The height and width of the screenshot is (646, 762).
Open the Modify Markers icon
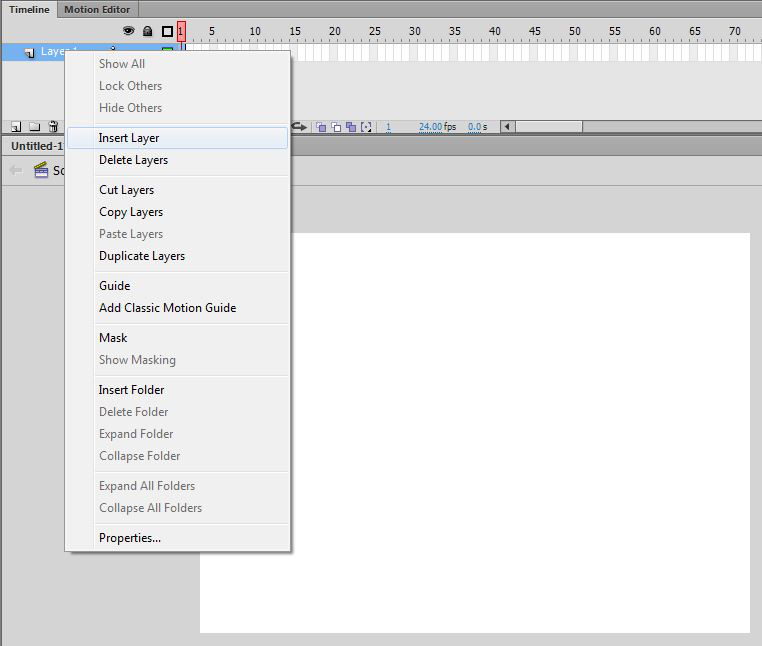tap(366, 127)
